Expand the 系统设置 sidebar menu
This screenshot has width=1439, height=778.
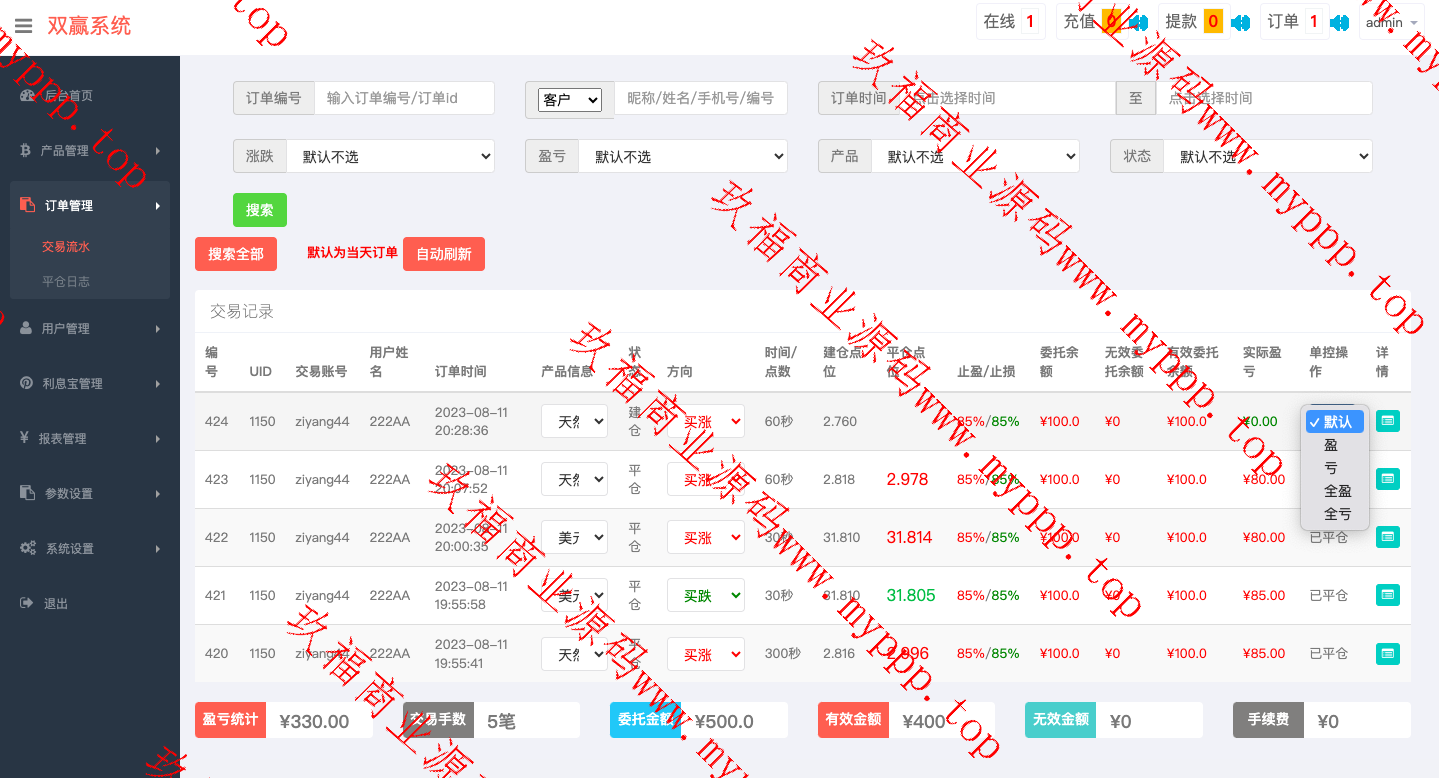point(90,548)
